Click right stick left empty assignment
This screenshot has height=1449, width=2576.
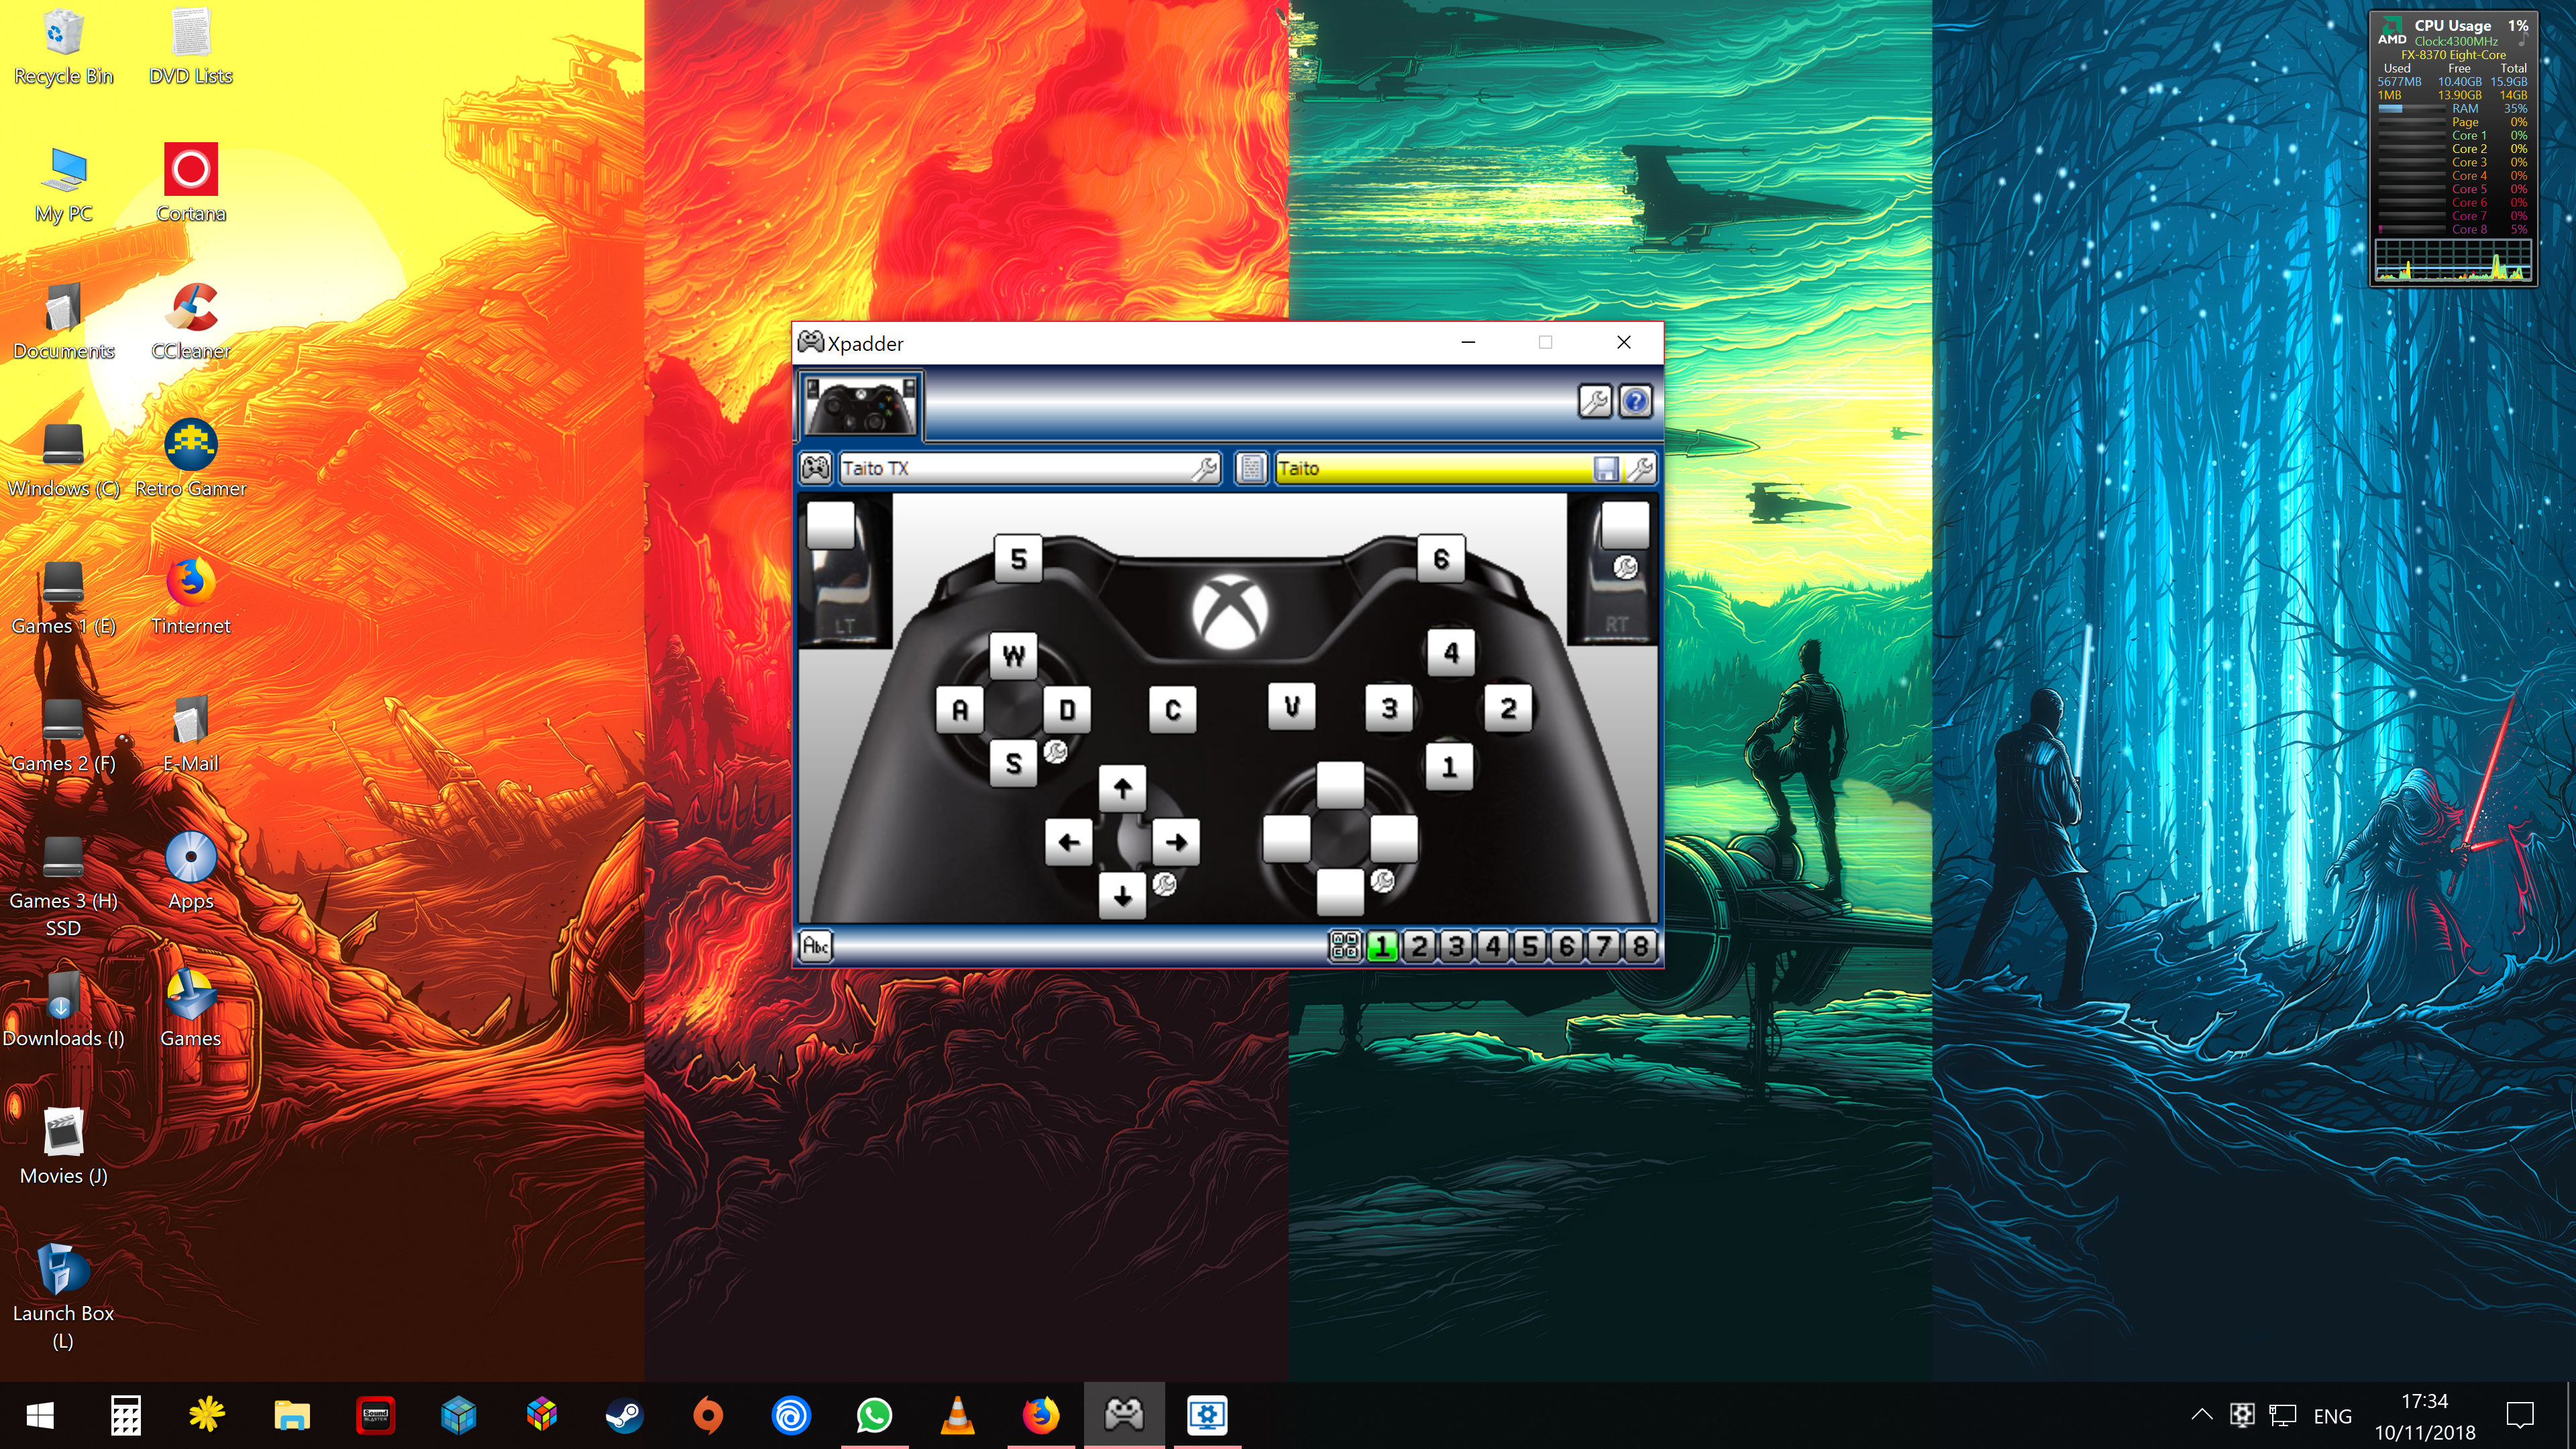coord(1287,838)
